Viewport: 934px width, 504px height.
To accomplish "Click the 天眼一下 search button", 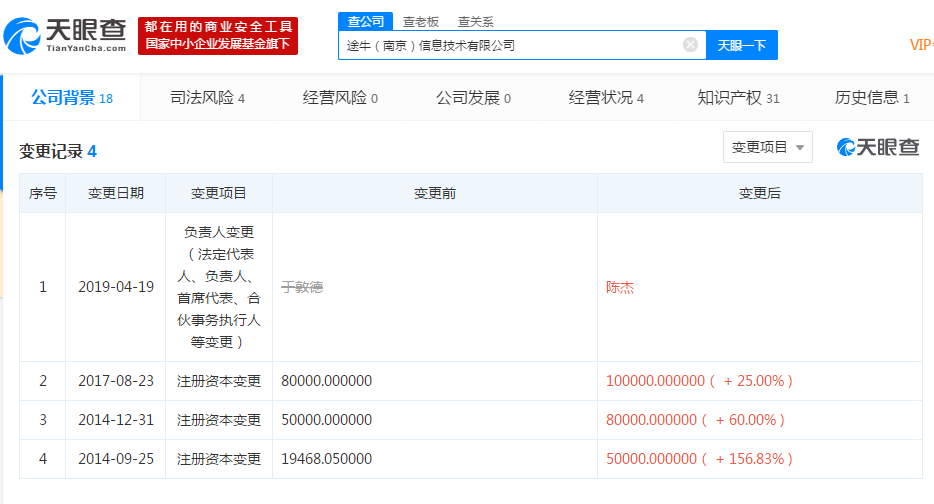I will click(x=742, y=45).
